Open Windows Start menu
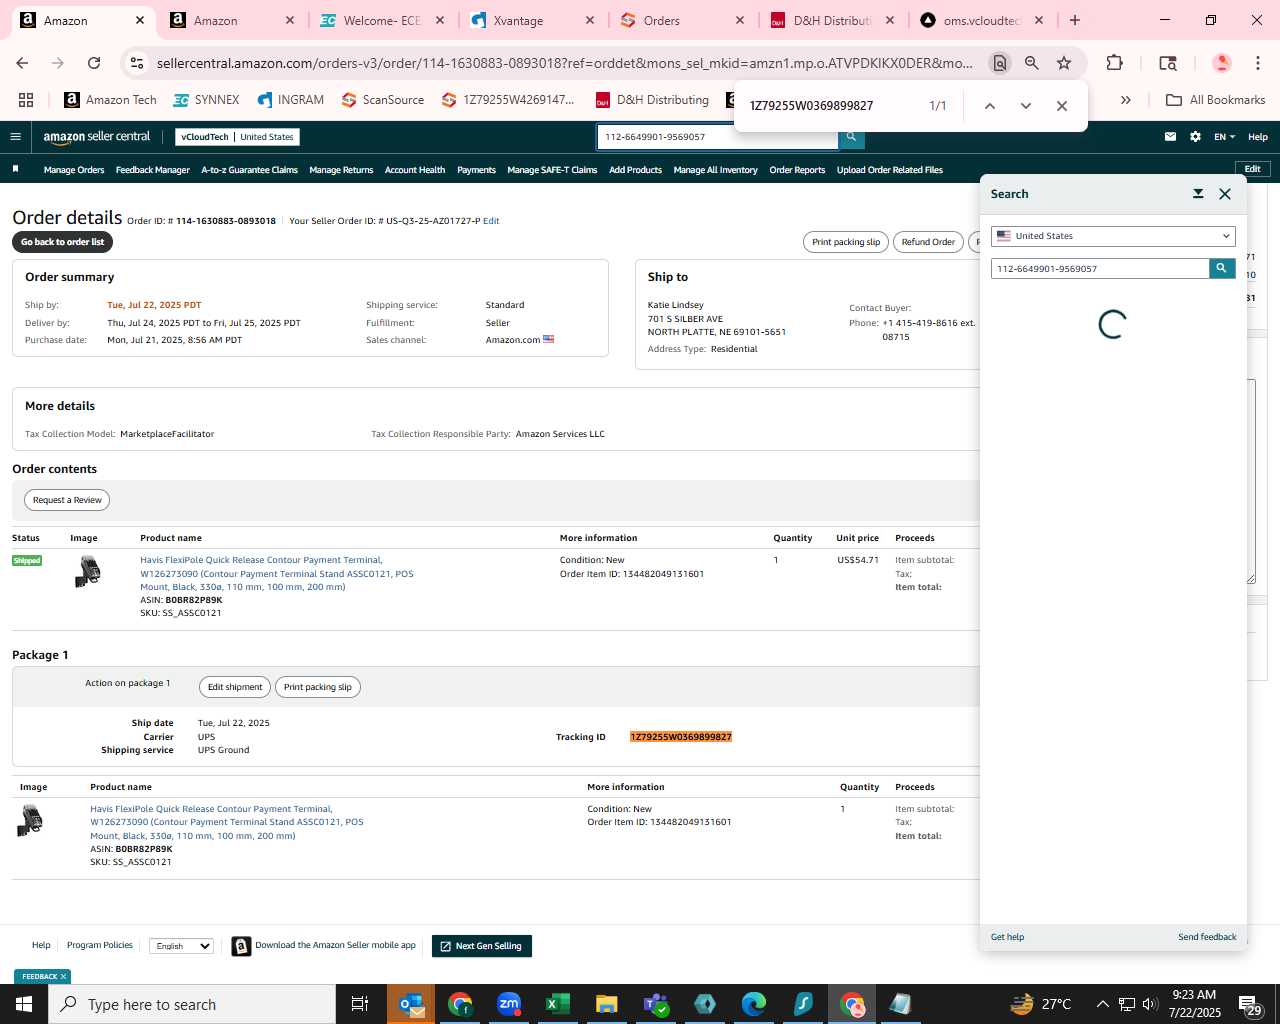1280x1024 pixels. pos(23,1004)
